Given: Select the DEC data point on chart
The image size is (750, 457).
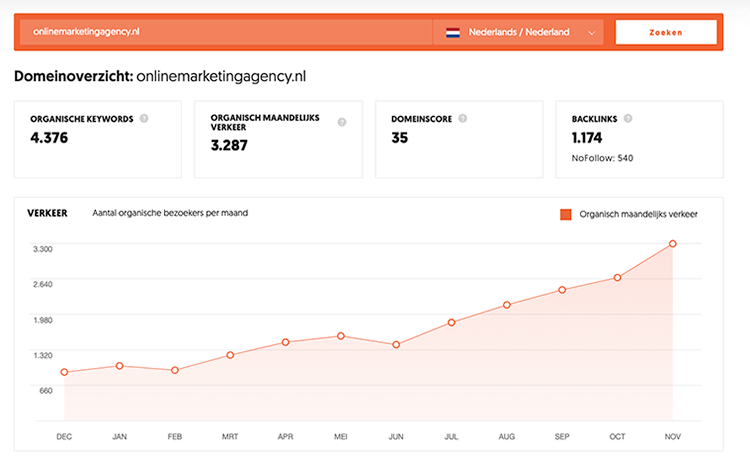Looking at the screenshot, I should point(64,372).
